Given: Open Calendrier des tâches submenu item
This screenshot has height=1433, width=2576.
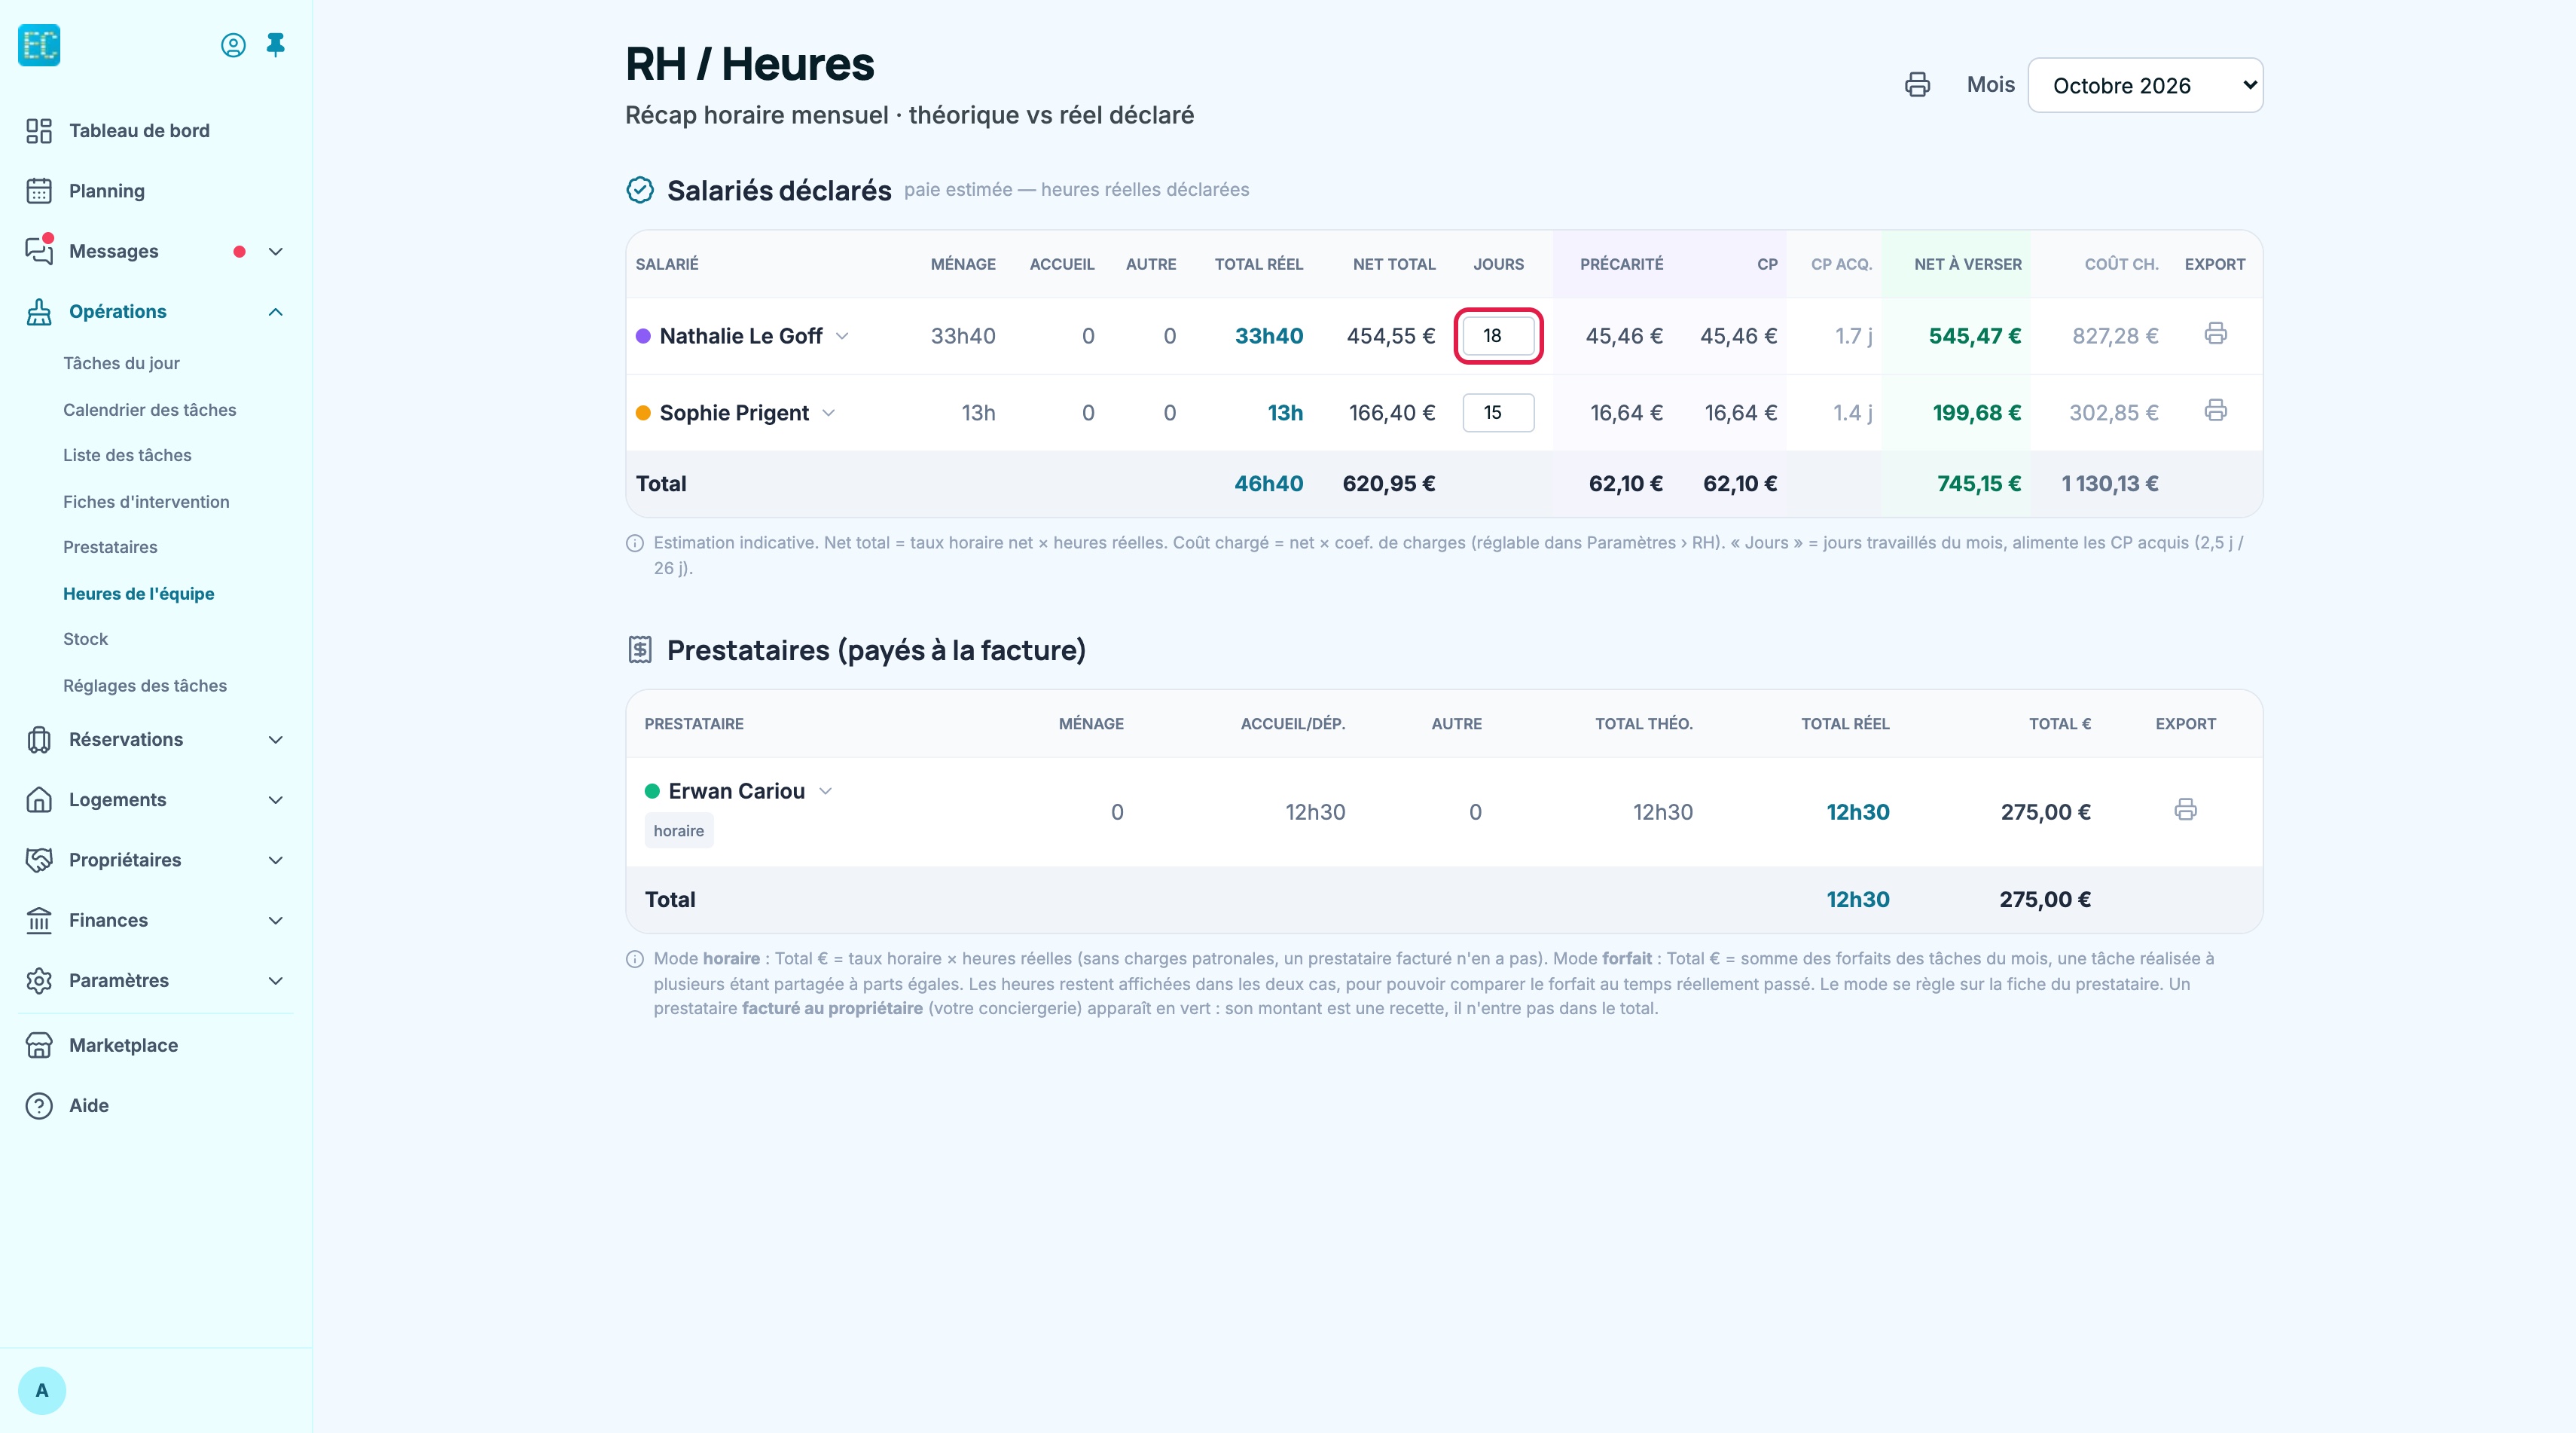Looking at the screenshot, I should pos(150,410).
